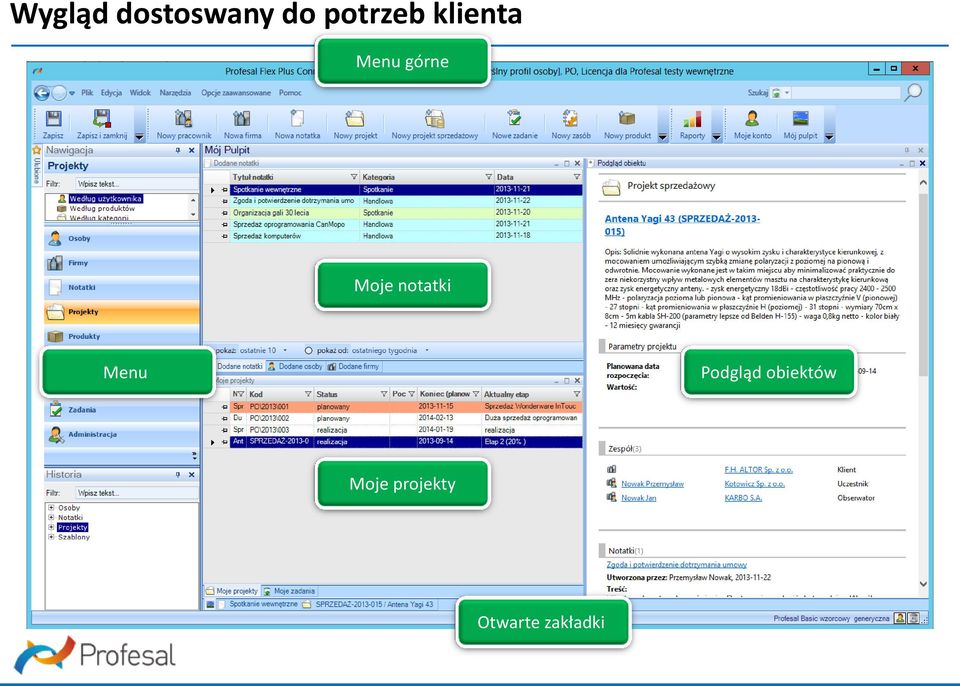Switch to the Dodane osoby tab
Viewport: 960px width, 686px height.
pyautogui.click(x=294, y=366)
